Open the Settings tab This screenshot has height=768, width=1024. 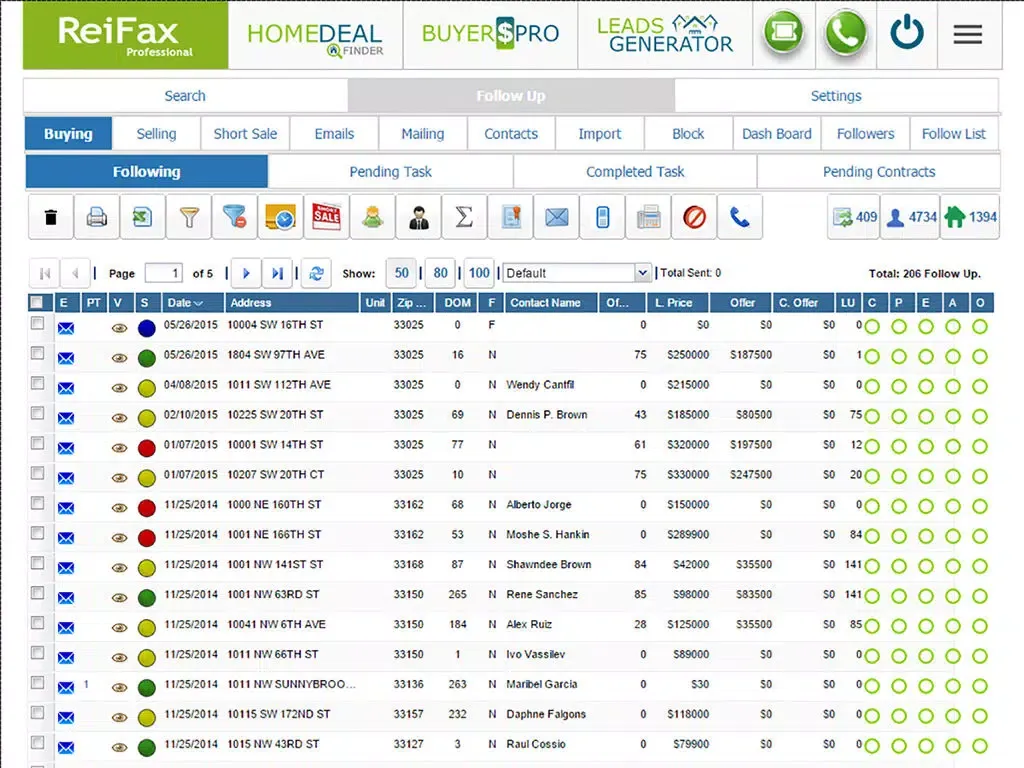(836, 96)
